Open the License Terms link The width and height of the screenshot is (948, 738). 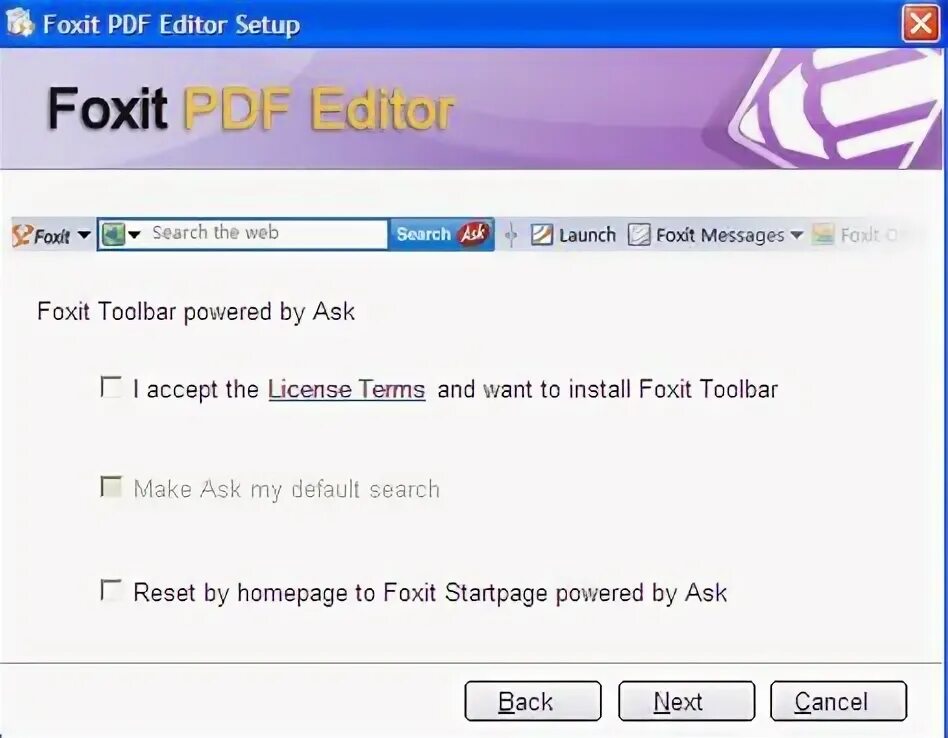point(346,389)
